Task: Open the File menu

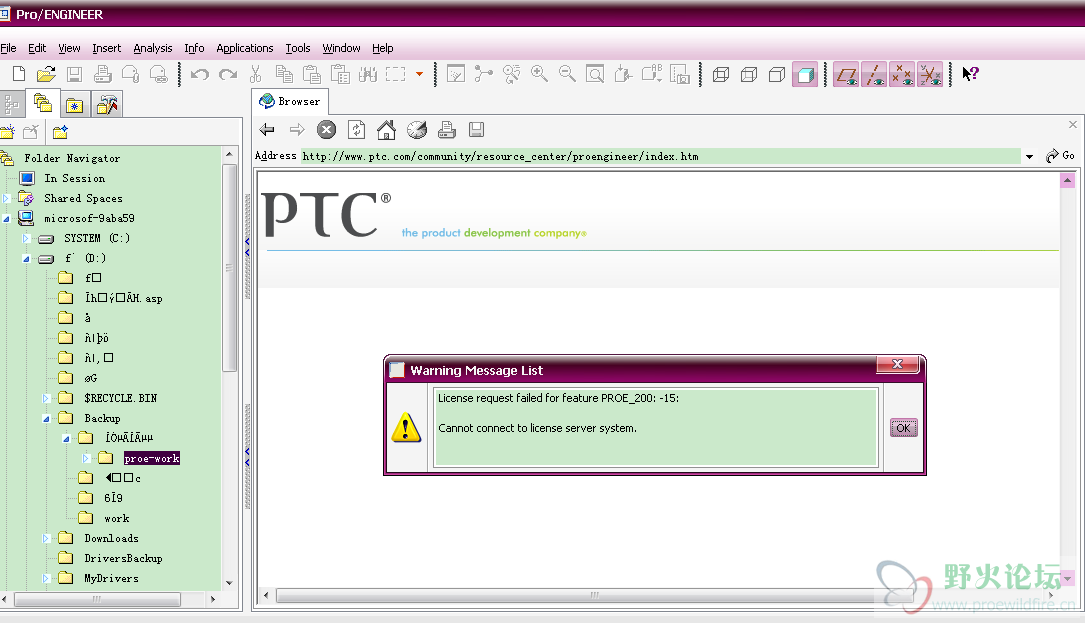Action: [x=8, y=48]
